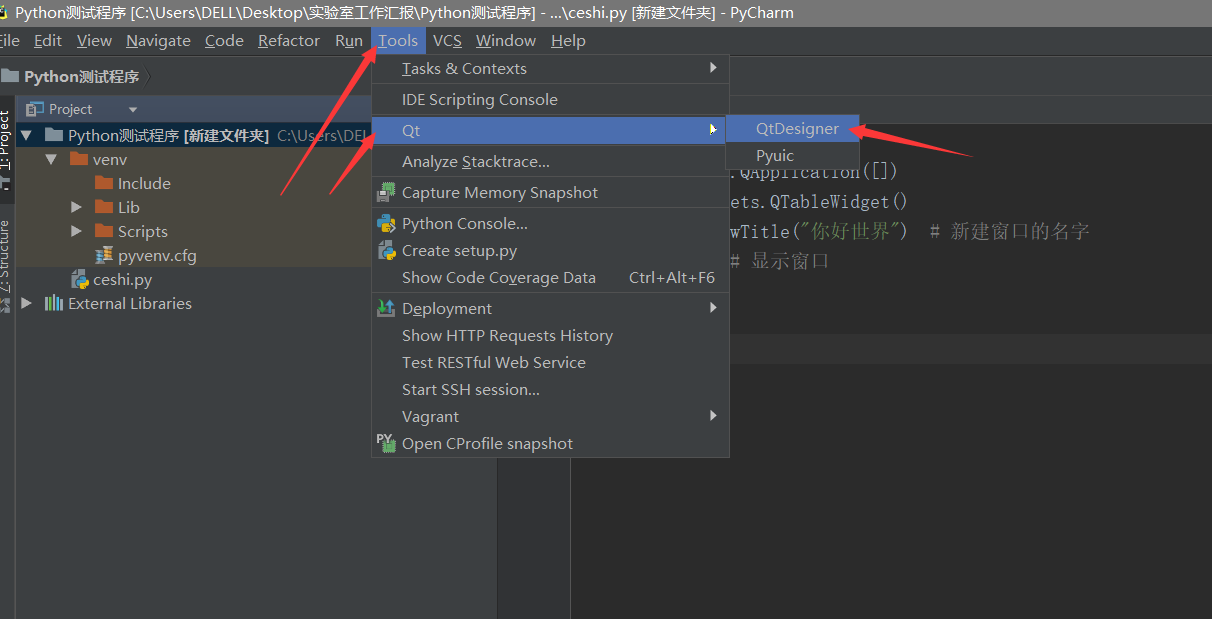Screen dimensions: 1212x619
Task: Choose Analyze Stacktrace...
Action: tap(550, 162)
